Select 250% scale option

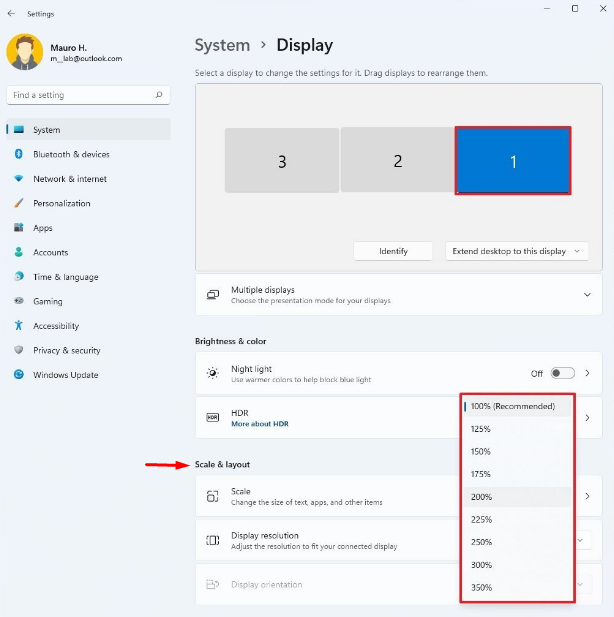pyautogui.click(x=517, y=542)
